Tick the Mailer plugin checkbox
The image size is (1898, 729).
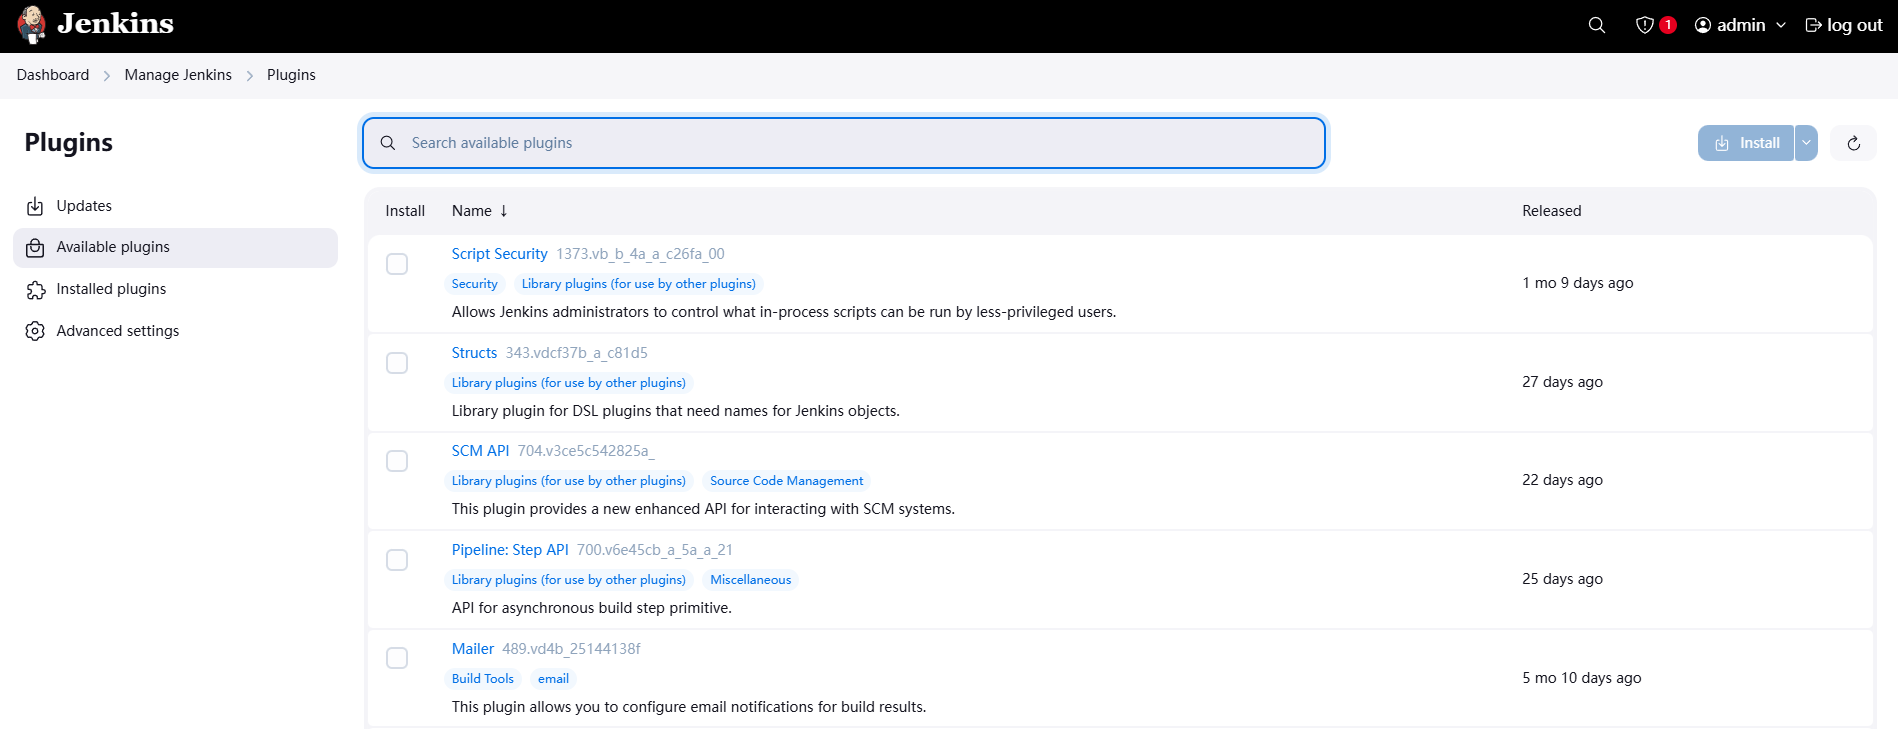pos(397,658)
